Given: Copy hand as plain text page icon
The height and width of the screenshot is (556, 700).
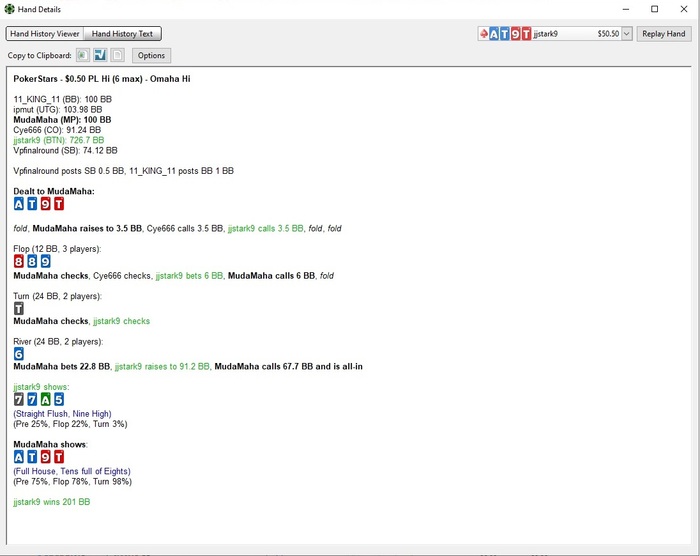Looking at the screenshot, I should click(x=117, y=55).
